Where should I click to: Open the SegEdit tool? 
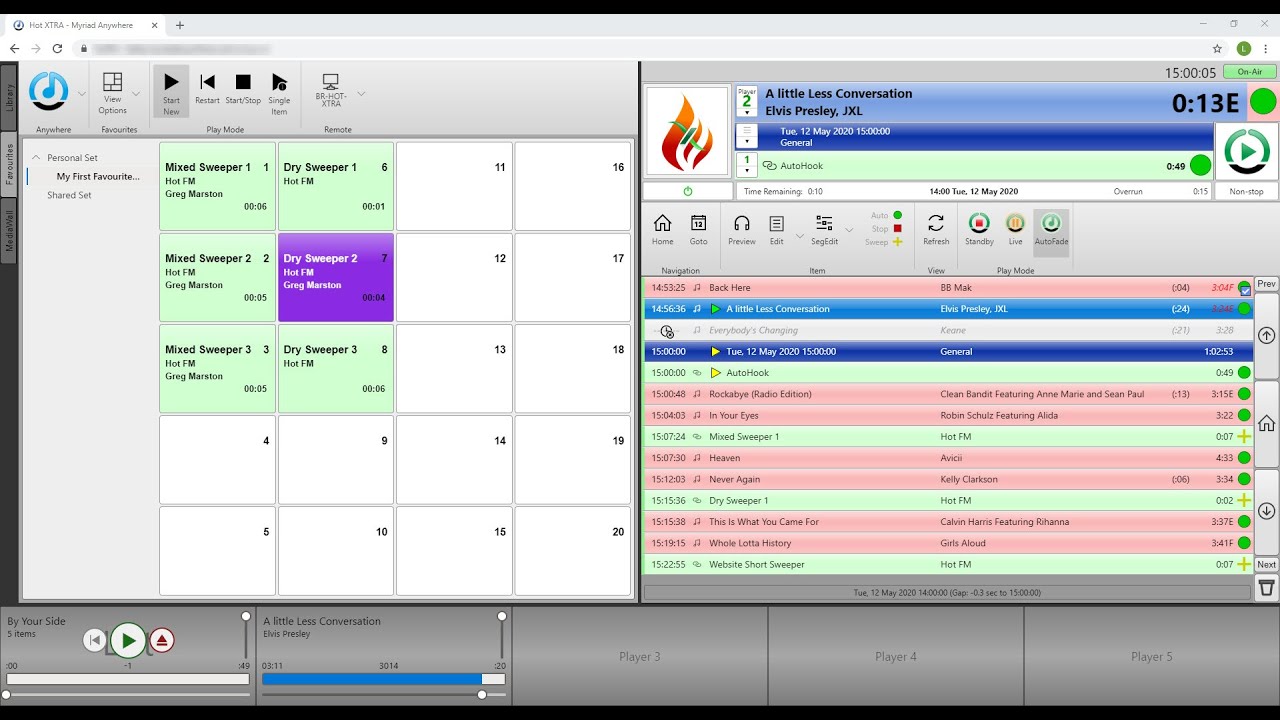coord(824,229)
